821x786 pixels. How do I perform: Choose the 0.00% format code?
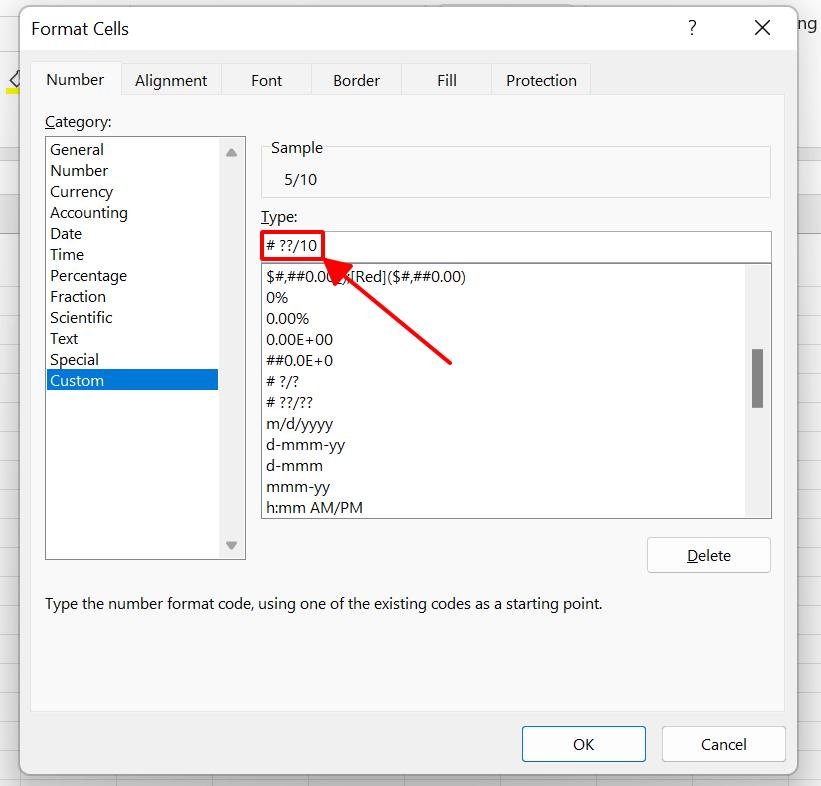(x=503, y=318)
